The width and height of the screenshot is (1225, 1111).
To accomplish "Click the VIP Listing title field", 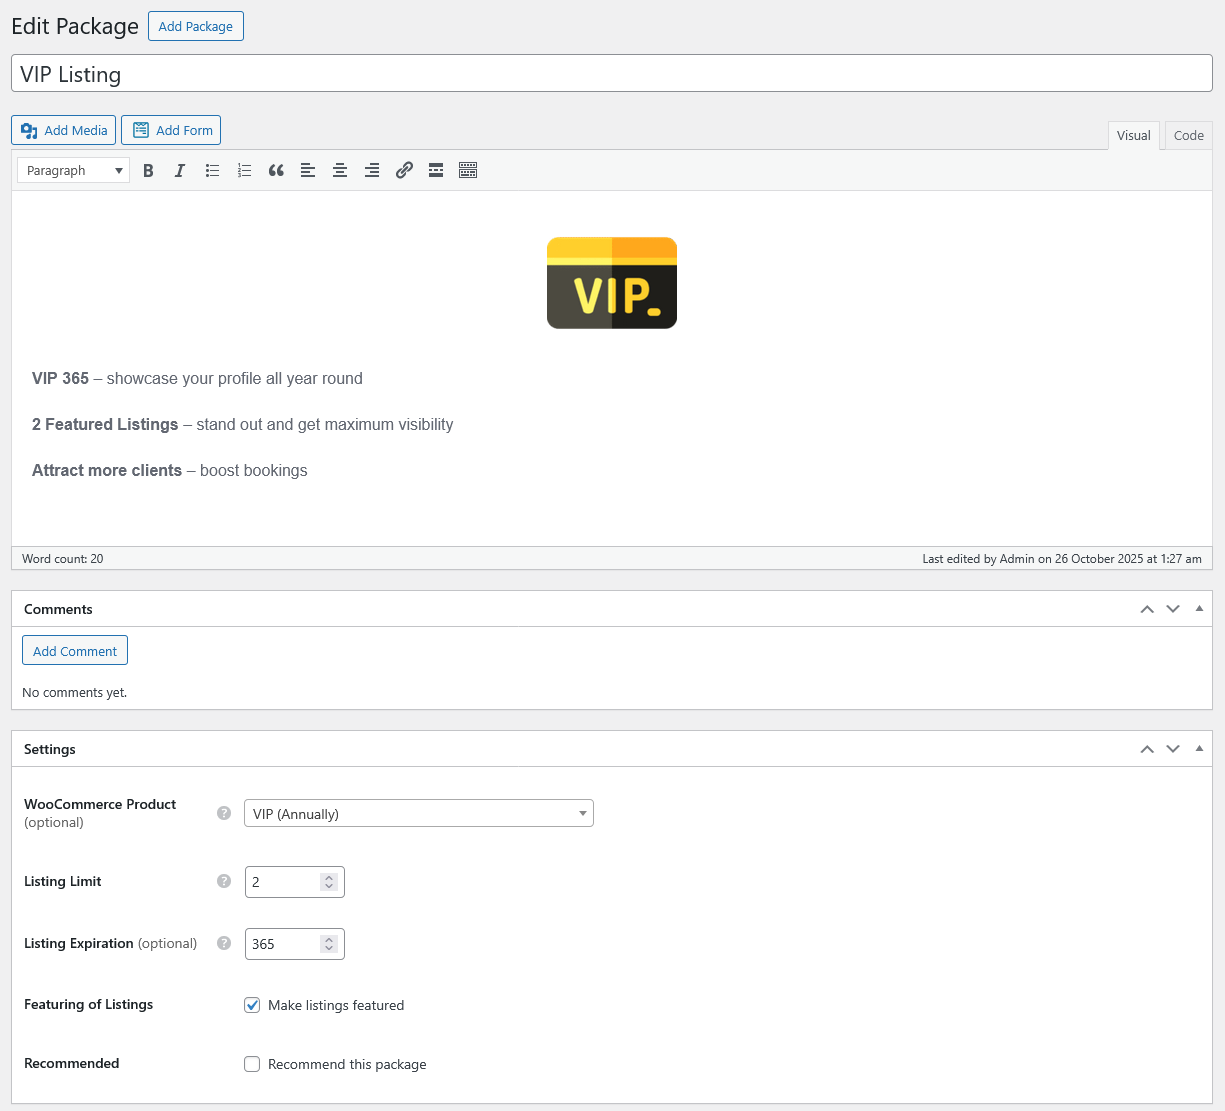I will (x=611, y=74).
